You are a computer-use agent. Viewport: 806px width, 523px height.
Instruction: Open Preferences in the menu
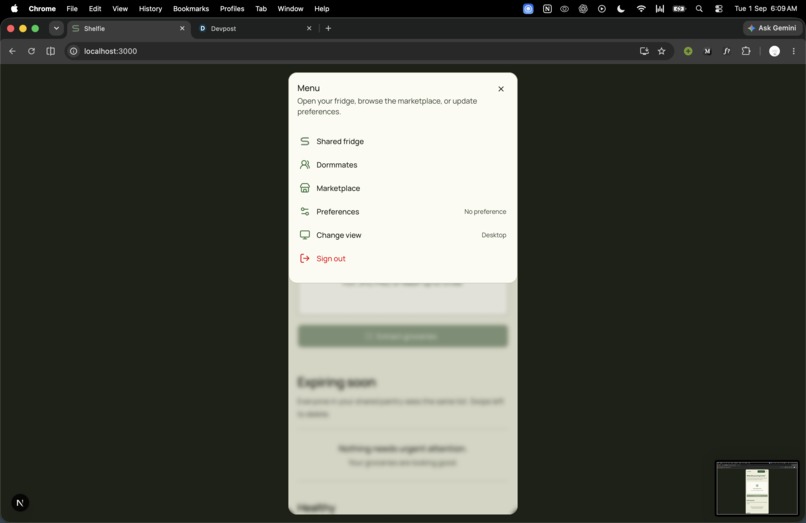[402, 211]
